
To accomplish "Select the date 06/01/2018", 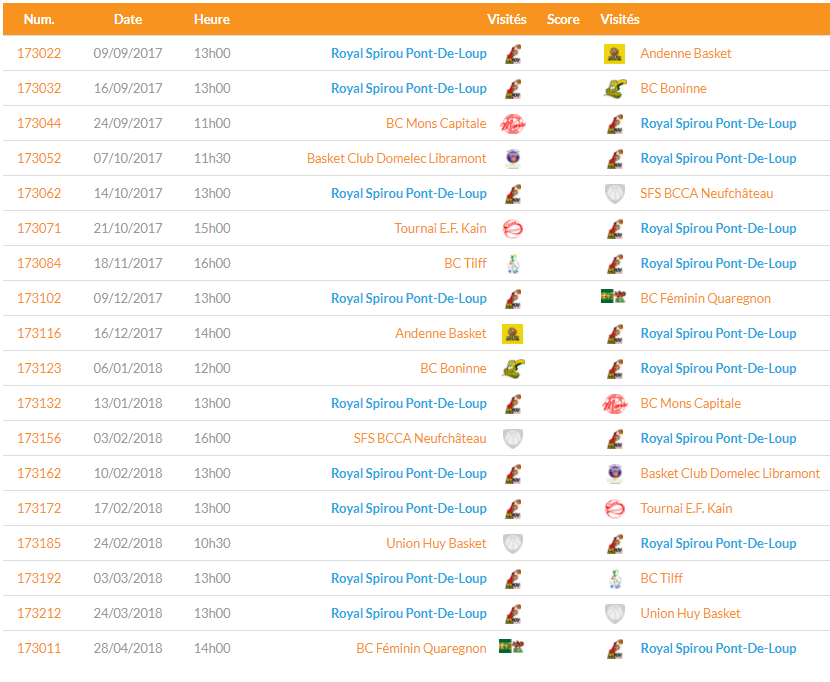I will click(128, 368).
